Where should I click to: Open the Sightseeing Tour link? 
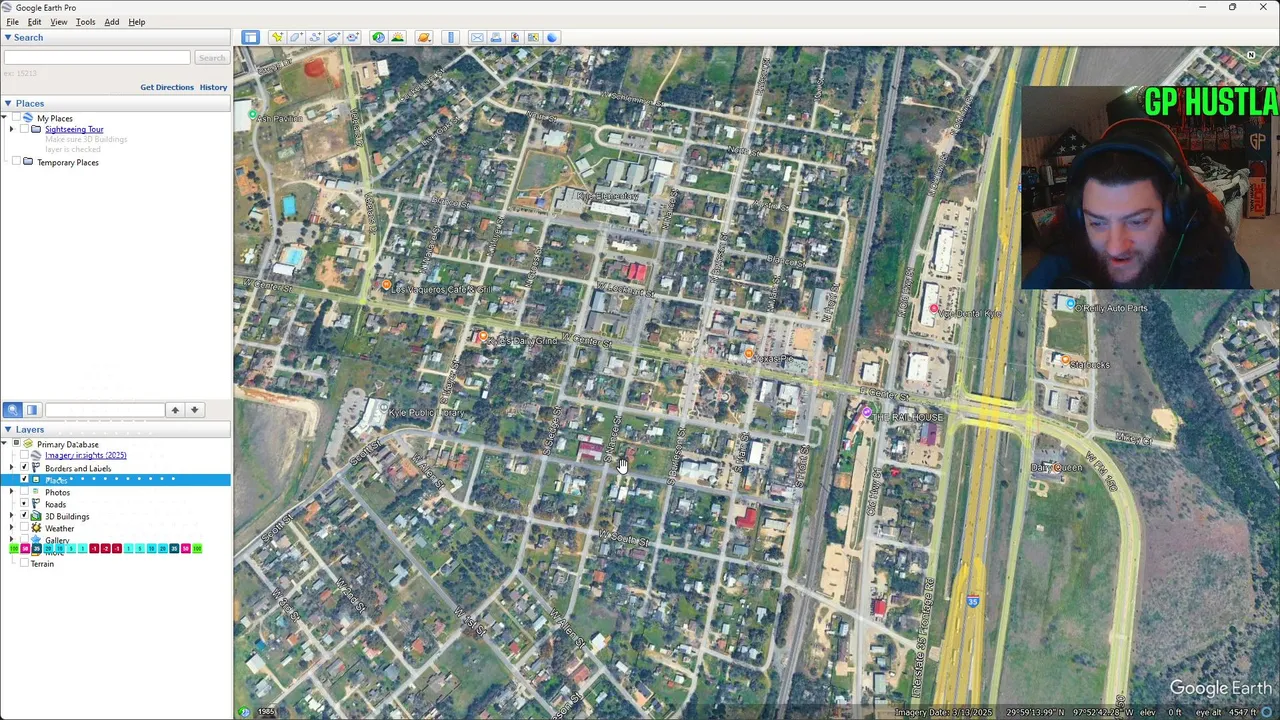point(74,129)
